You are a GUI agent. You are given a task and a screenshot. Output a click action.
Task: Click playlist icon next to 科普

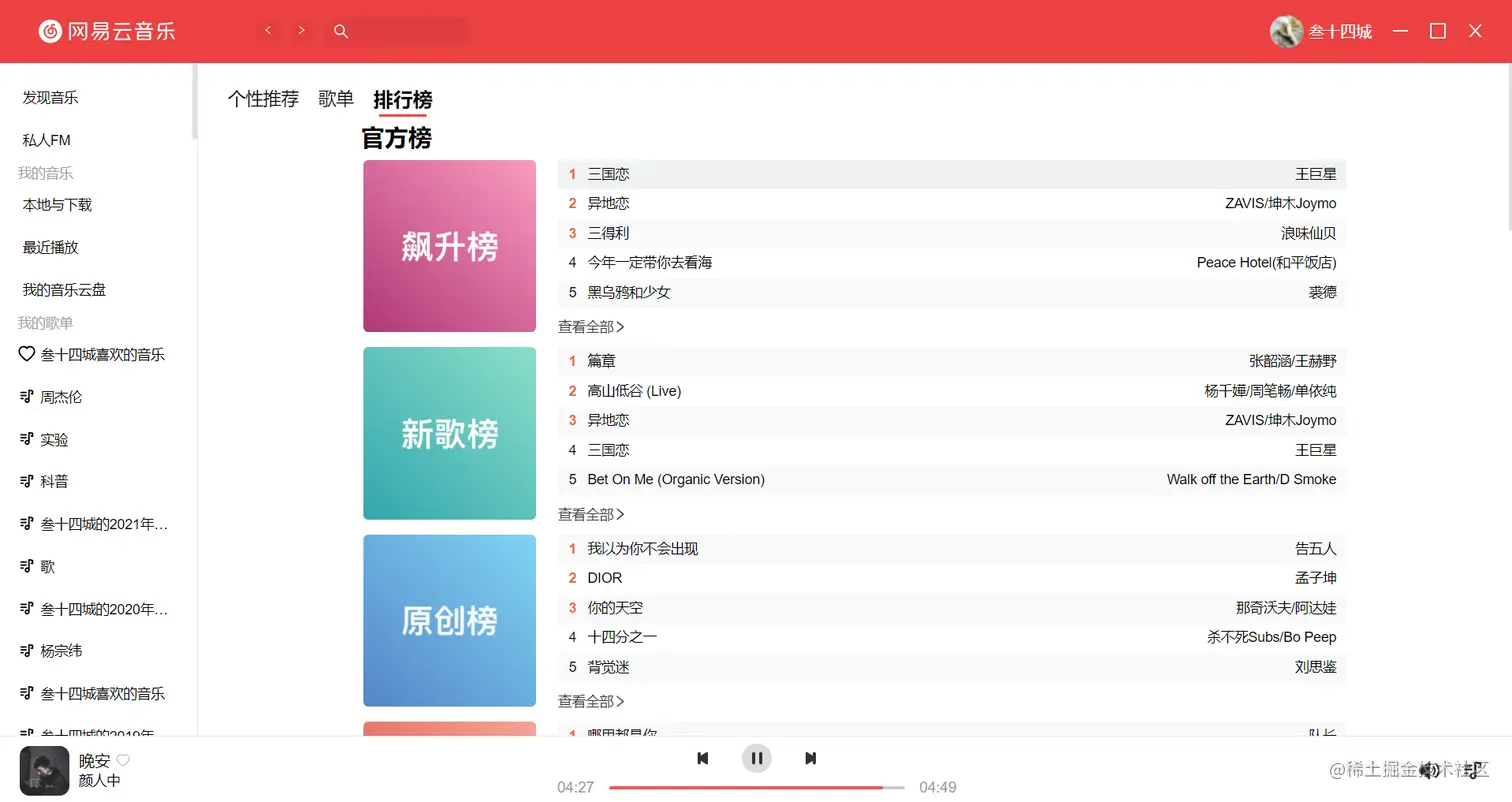27,481
